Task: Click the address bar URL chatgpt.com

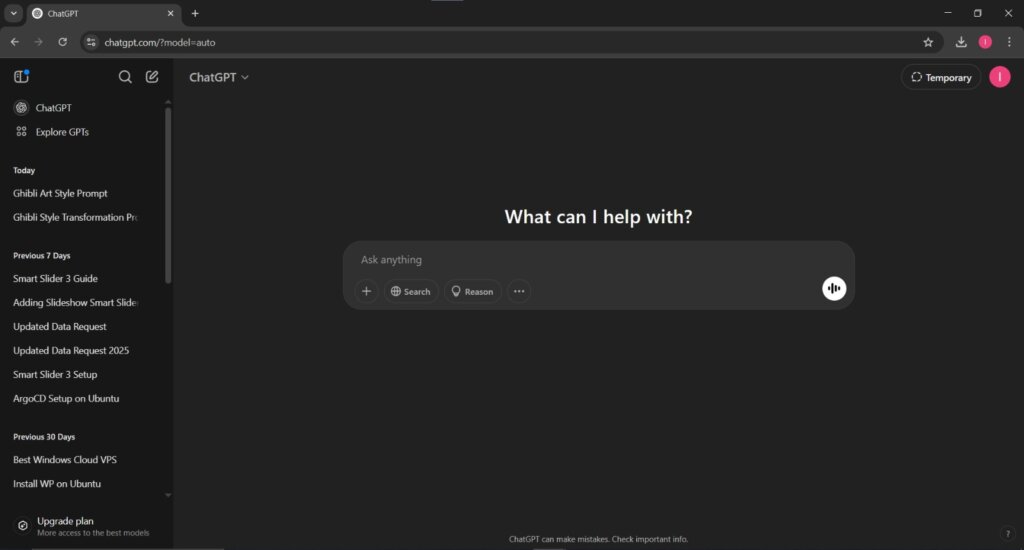Action: pyautogui.click(x=159, y=42)
